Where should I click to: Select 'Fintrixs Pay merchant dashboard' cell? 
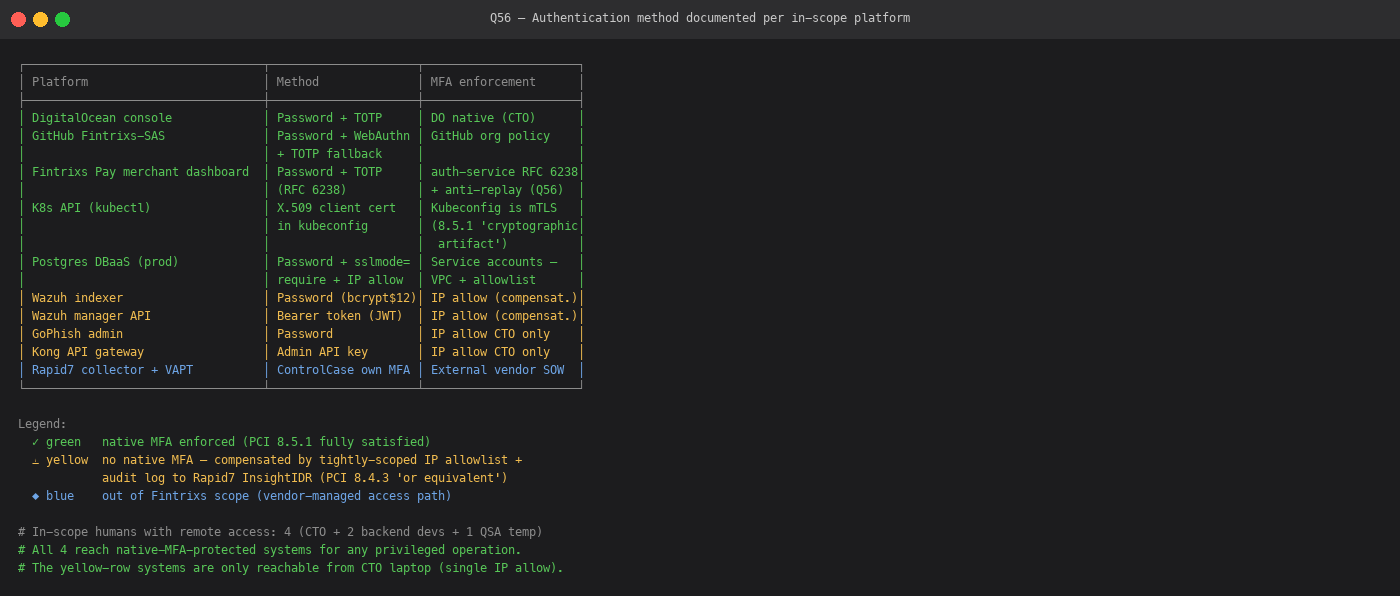140,172
